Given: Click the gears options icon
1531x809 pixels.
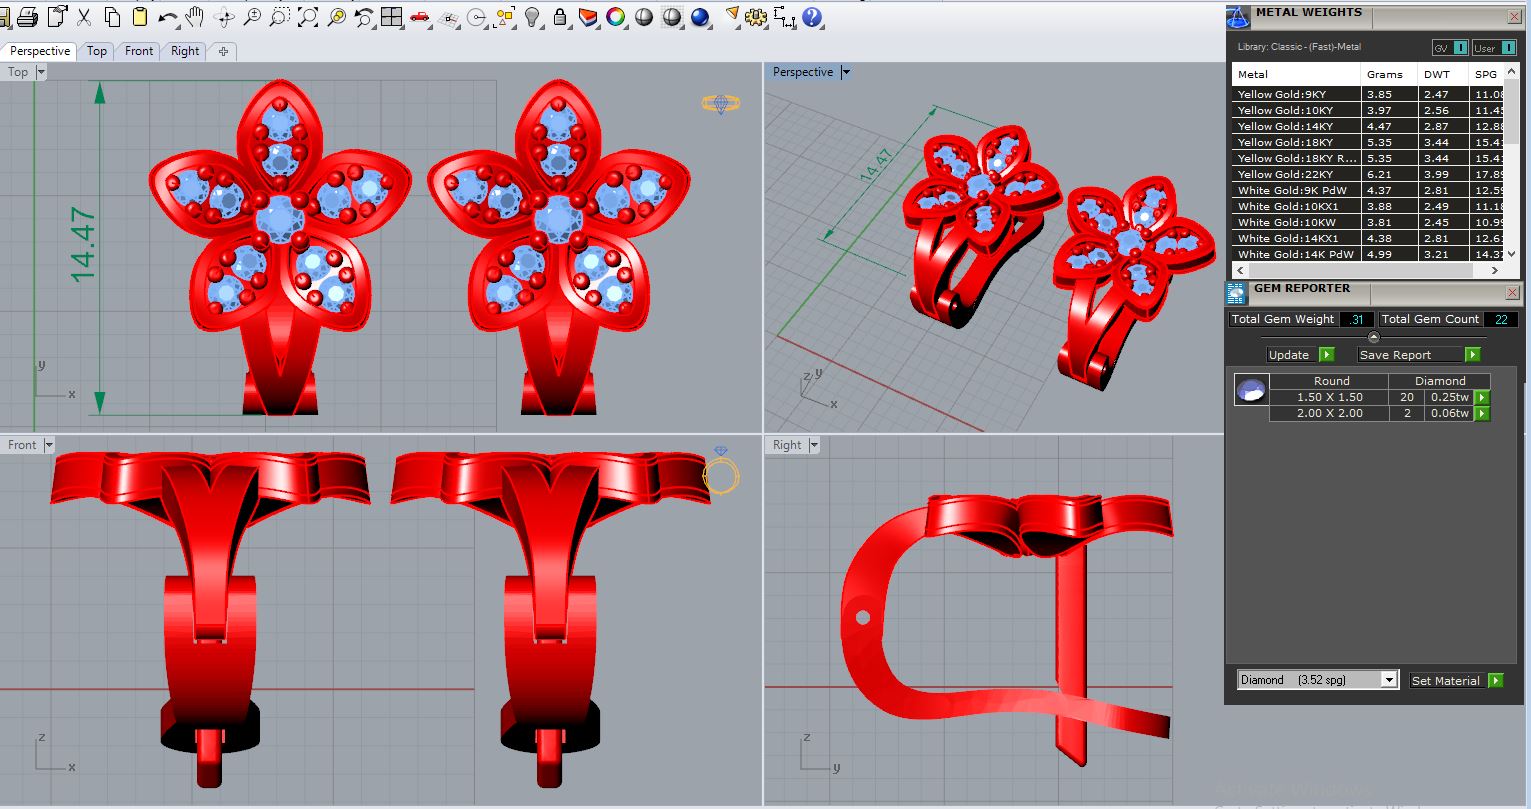Looking at the screenshot, I should coord(757,17).
